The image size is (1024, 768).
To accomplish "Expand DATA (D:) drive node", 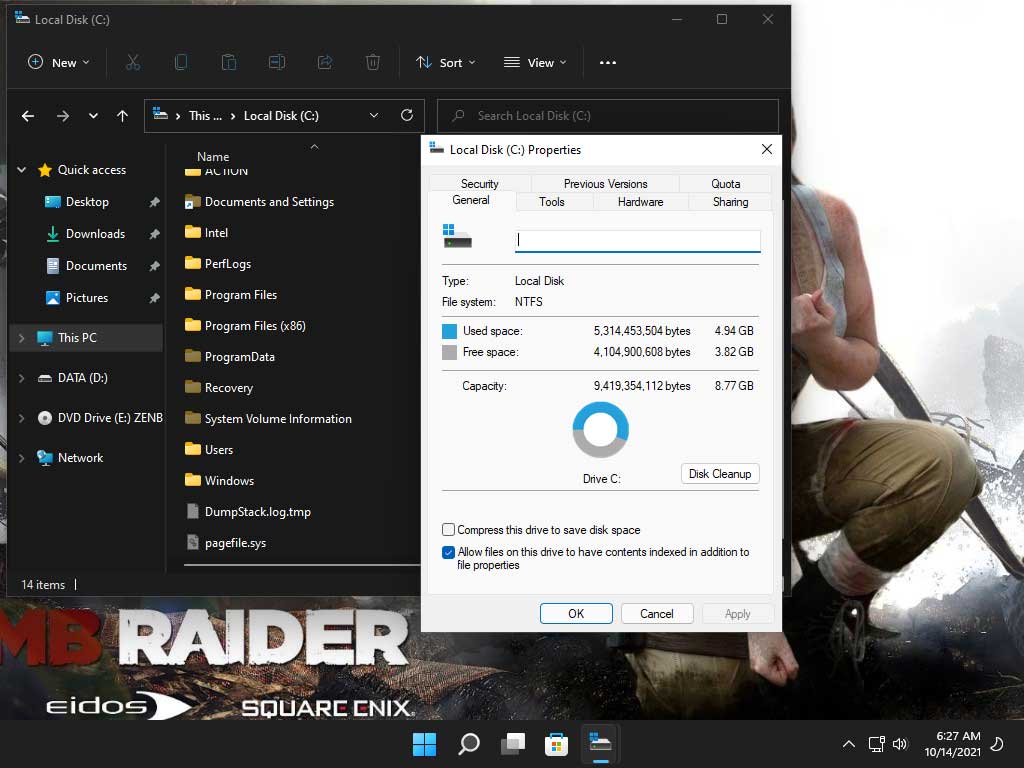I will [22, 378].
